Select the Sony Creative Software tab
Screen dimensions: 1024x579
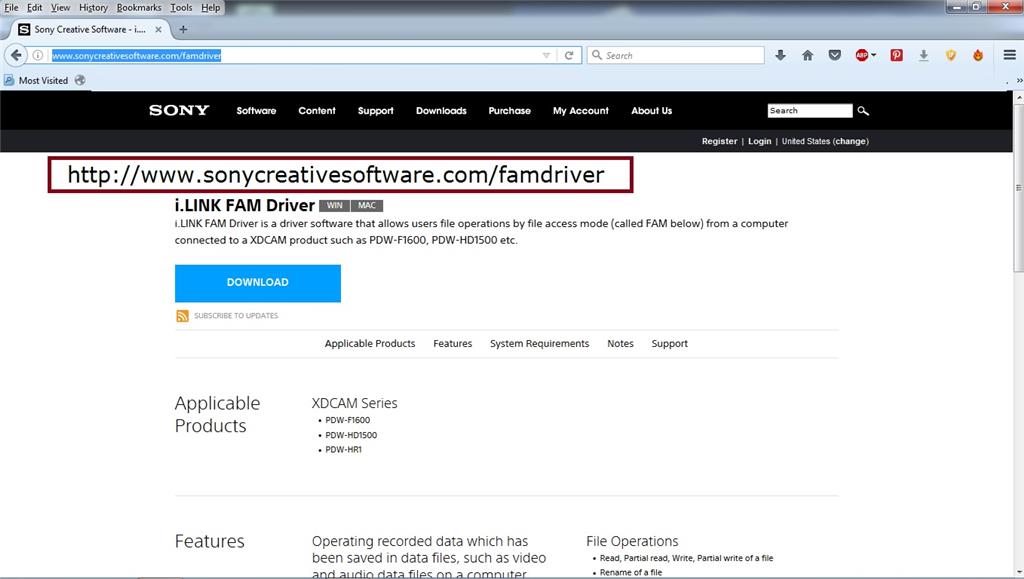[x=89, y=29]
